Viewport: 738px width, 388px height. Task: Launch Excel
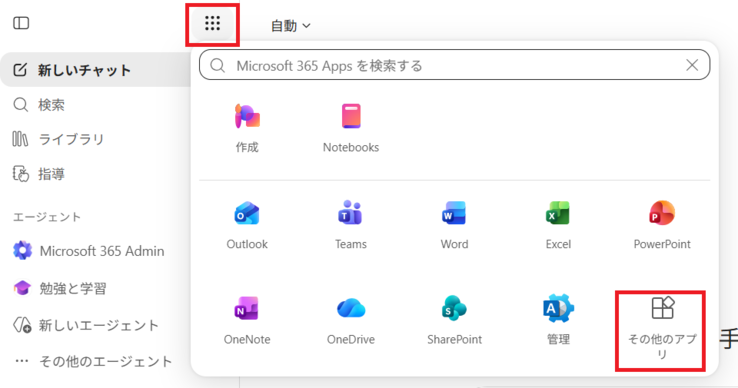point(558,225)
